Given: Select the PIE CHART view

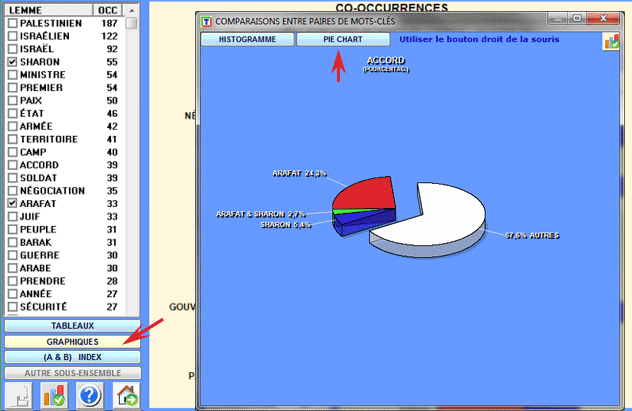Looking at the screenshot, I should coord(343,39).
